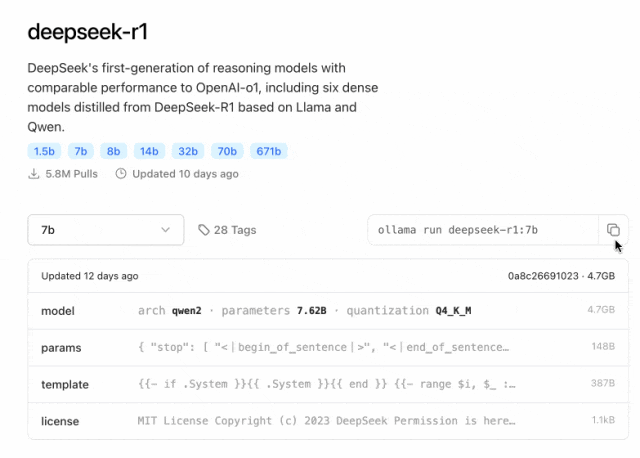Image resolution: width=640 pixels, height=458 pixels.
Task: Click the tag icon beside 28 Tags
Action: tap(204, 230)
